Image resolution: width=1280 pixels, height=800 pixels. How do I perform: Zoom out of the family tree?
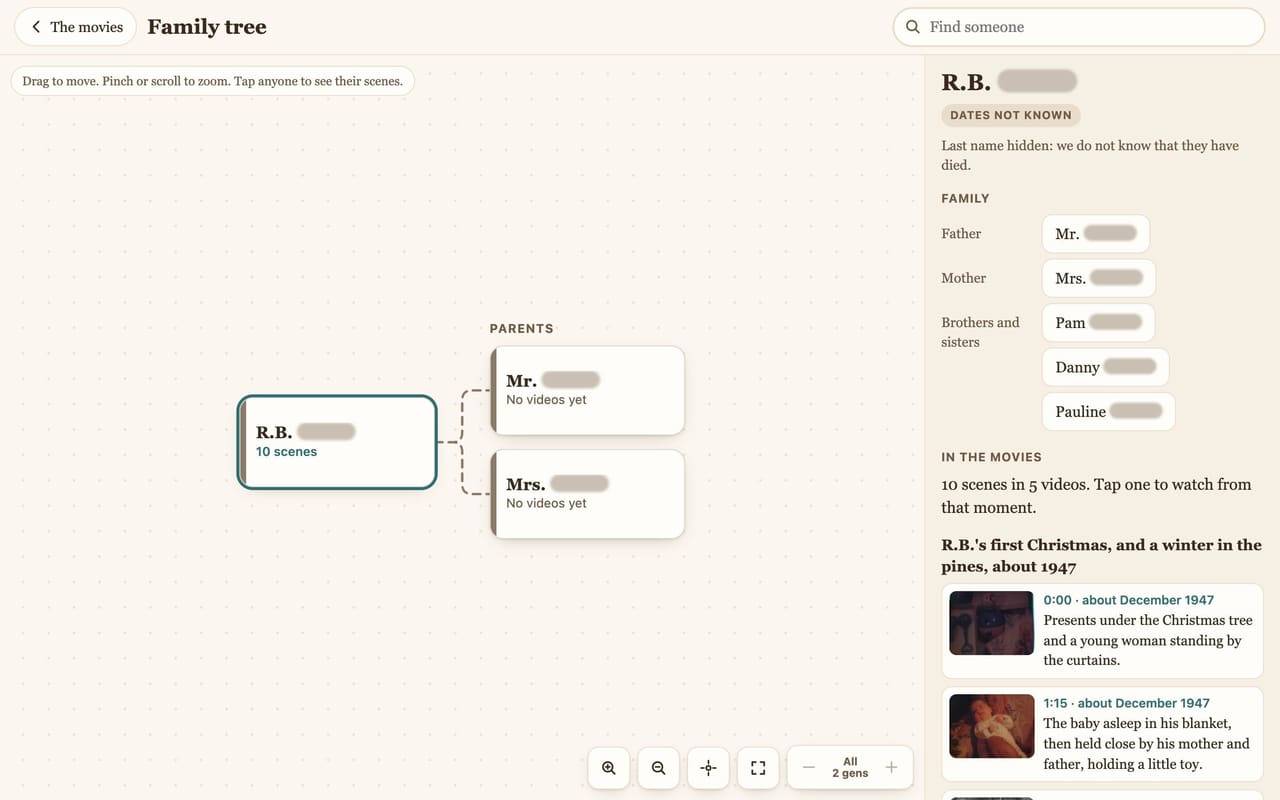click(x=658, y=768)
